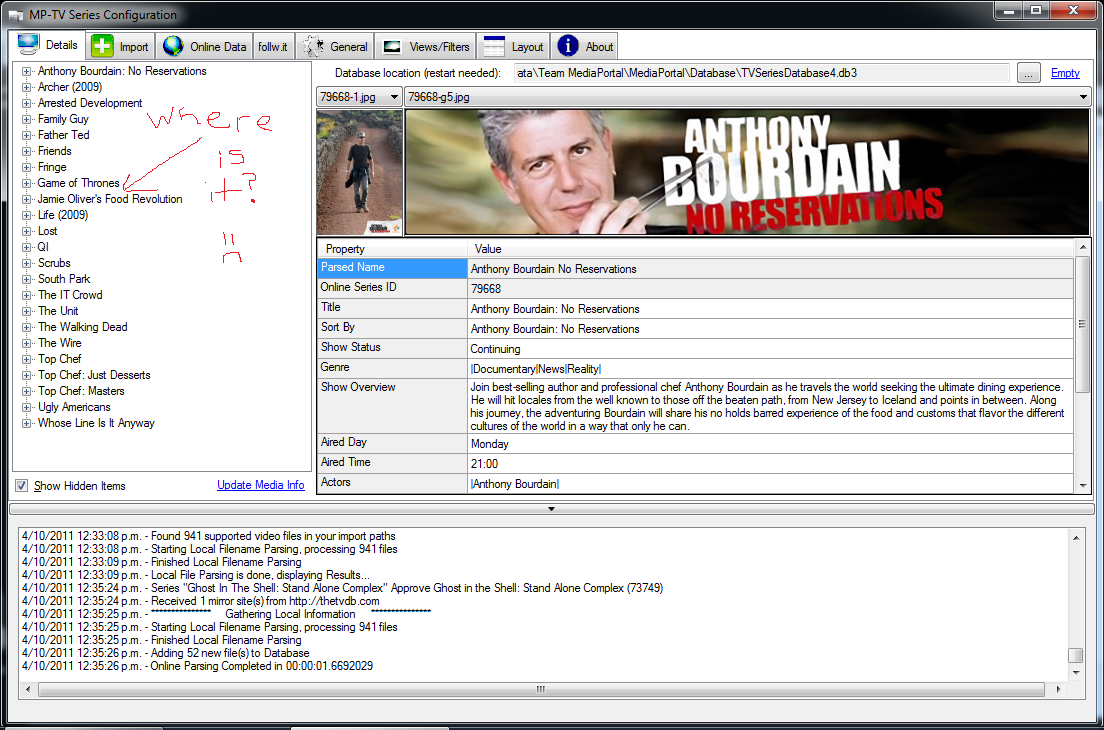The width and height of the screenshot is (1104, 730).
Task: Click the globe Online Data icon
Action: tap(173, 46)
